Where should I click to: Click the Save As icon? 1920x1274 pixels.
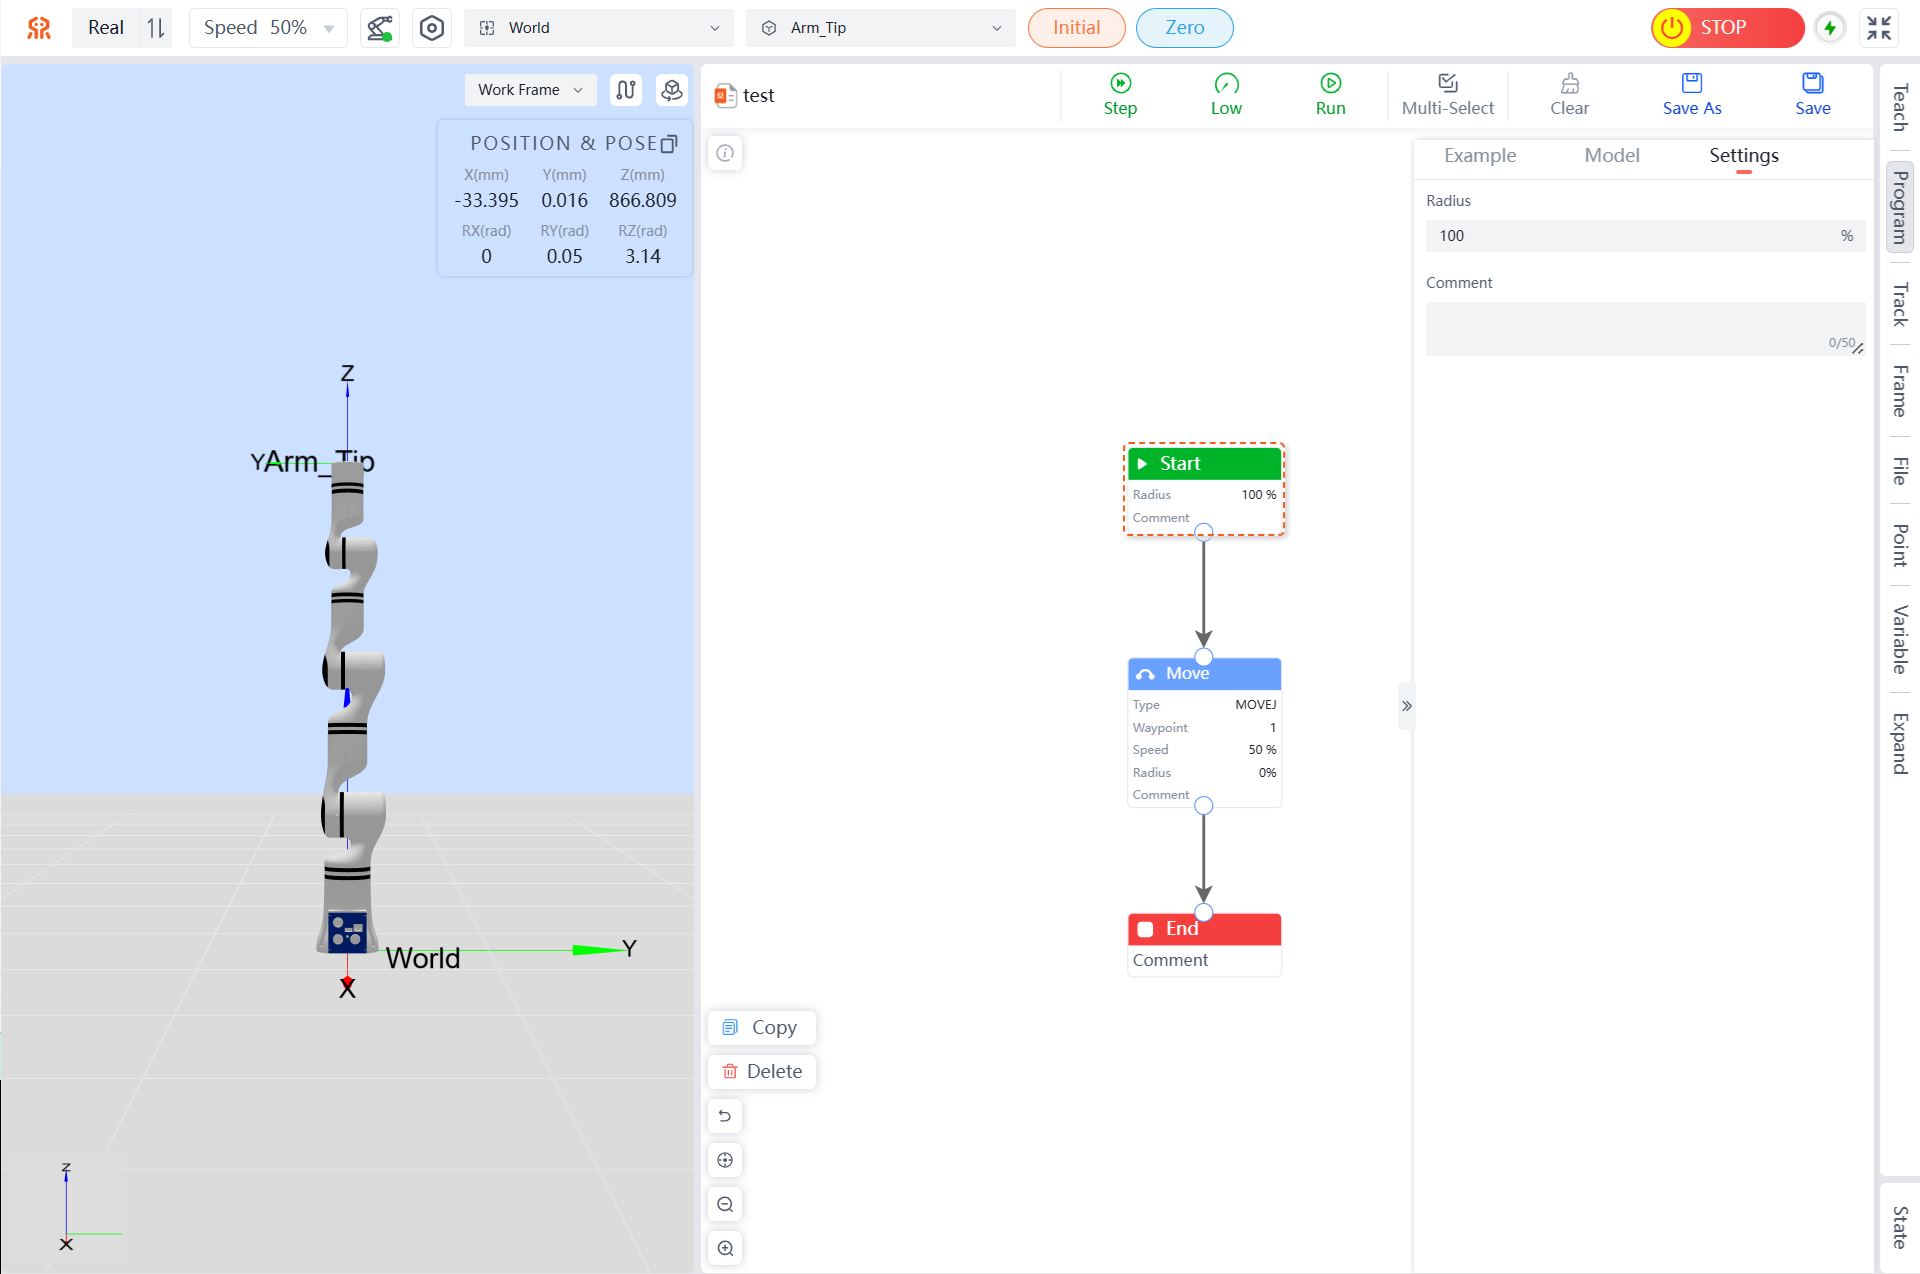[1691, 84]
